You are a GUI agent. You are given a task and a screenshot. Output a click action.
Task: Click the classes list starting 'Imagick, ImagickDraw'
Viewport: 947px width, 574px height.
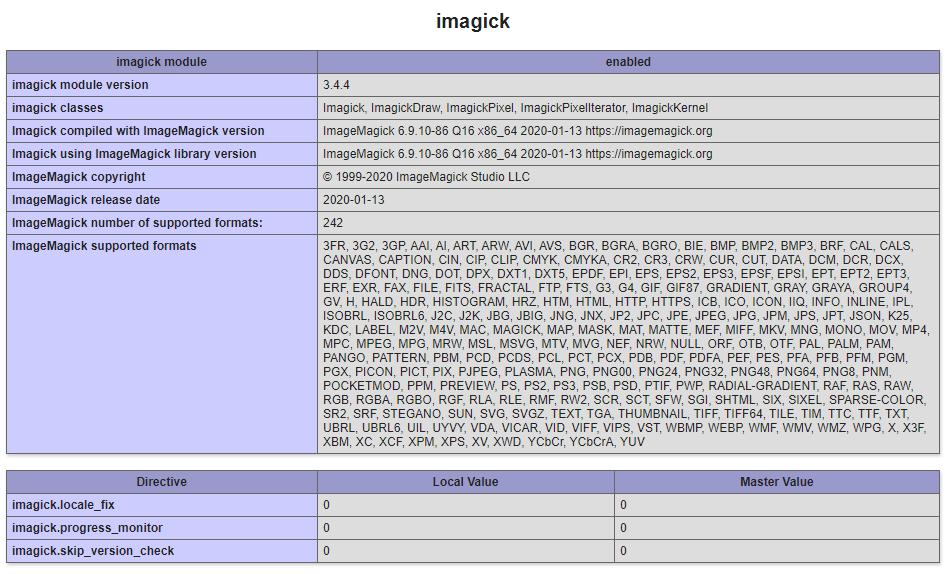[x=515, y=108]
